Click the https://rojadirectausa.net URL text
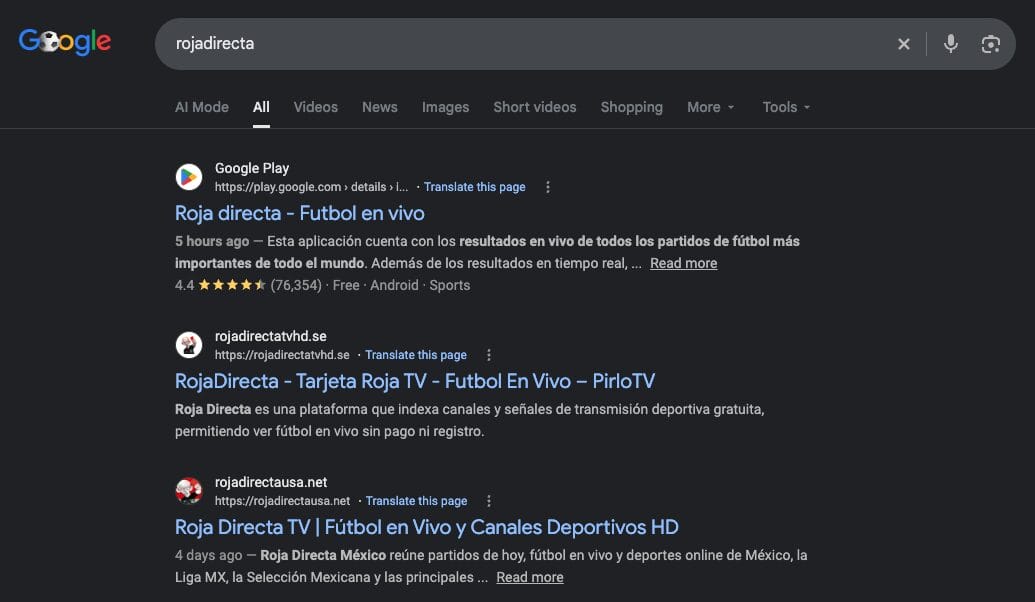This screenshot has width=1035, height=602. click(283, 501)
